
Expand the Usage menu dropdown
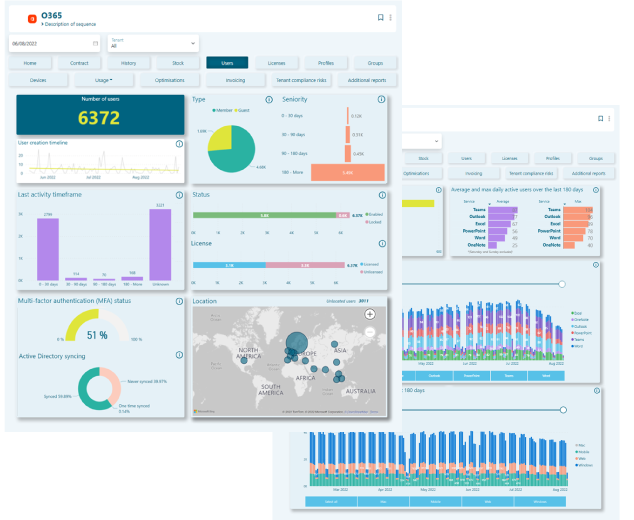pyautogui.click(x=111, y=80)
